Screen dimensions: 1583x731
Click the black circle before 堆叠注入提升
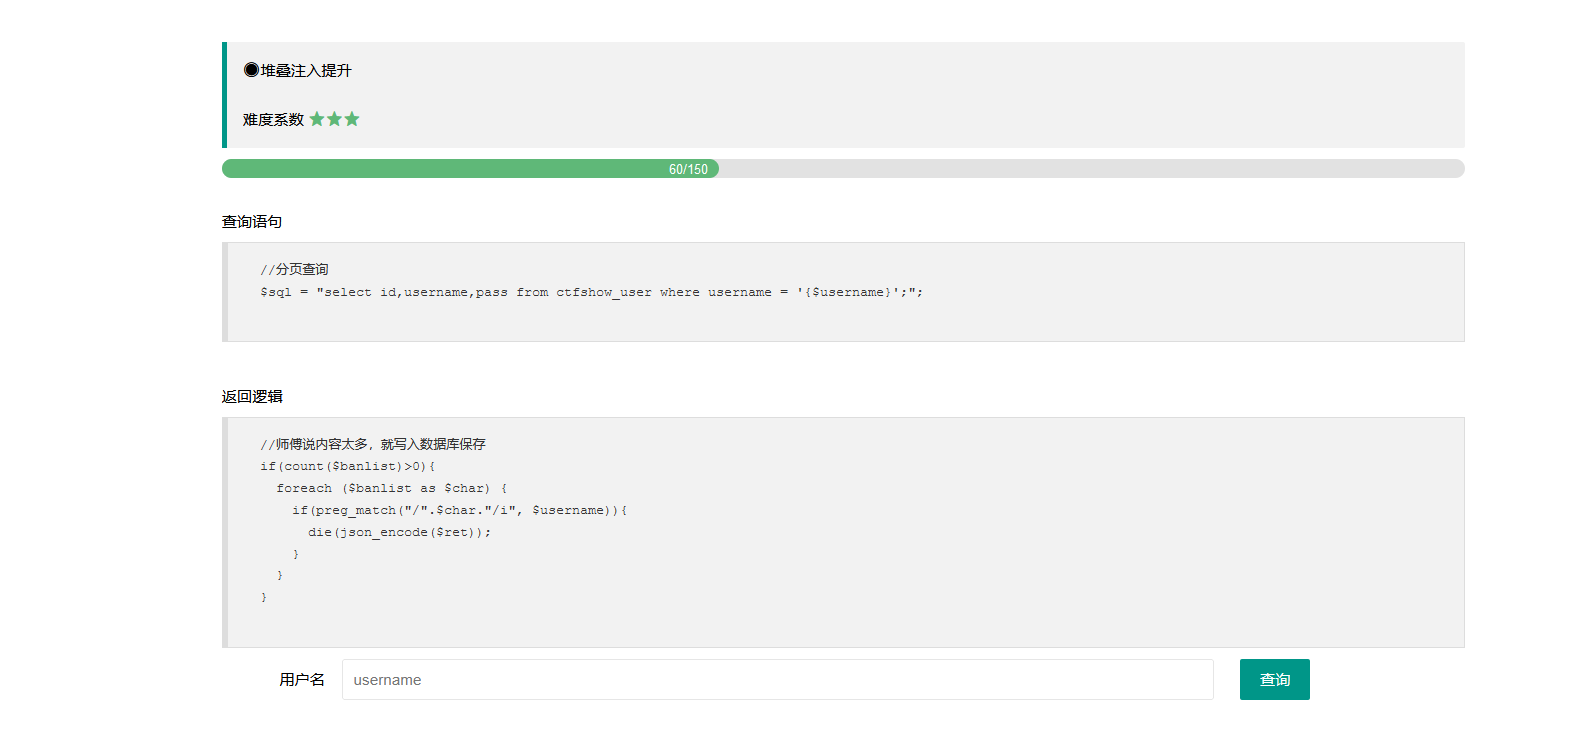click(251, 70)
